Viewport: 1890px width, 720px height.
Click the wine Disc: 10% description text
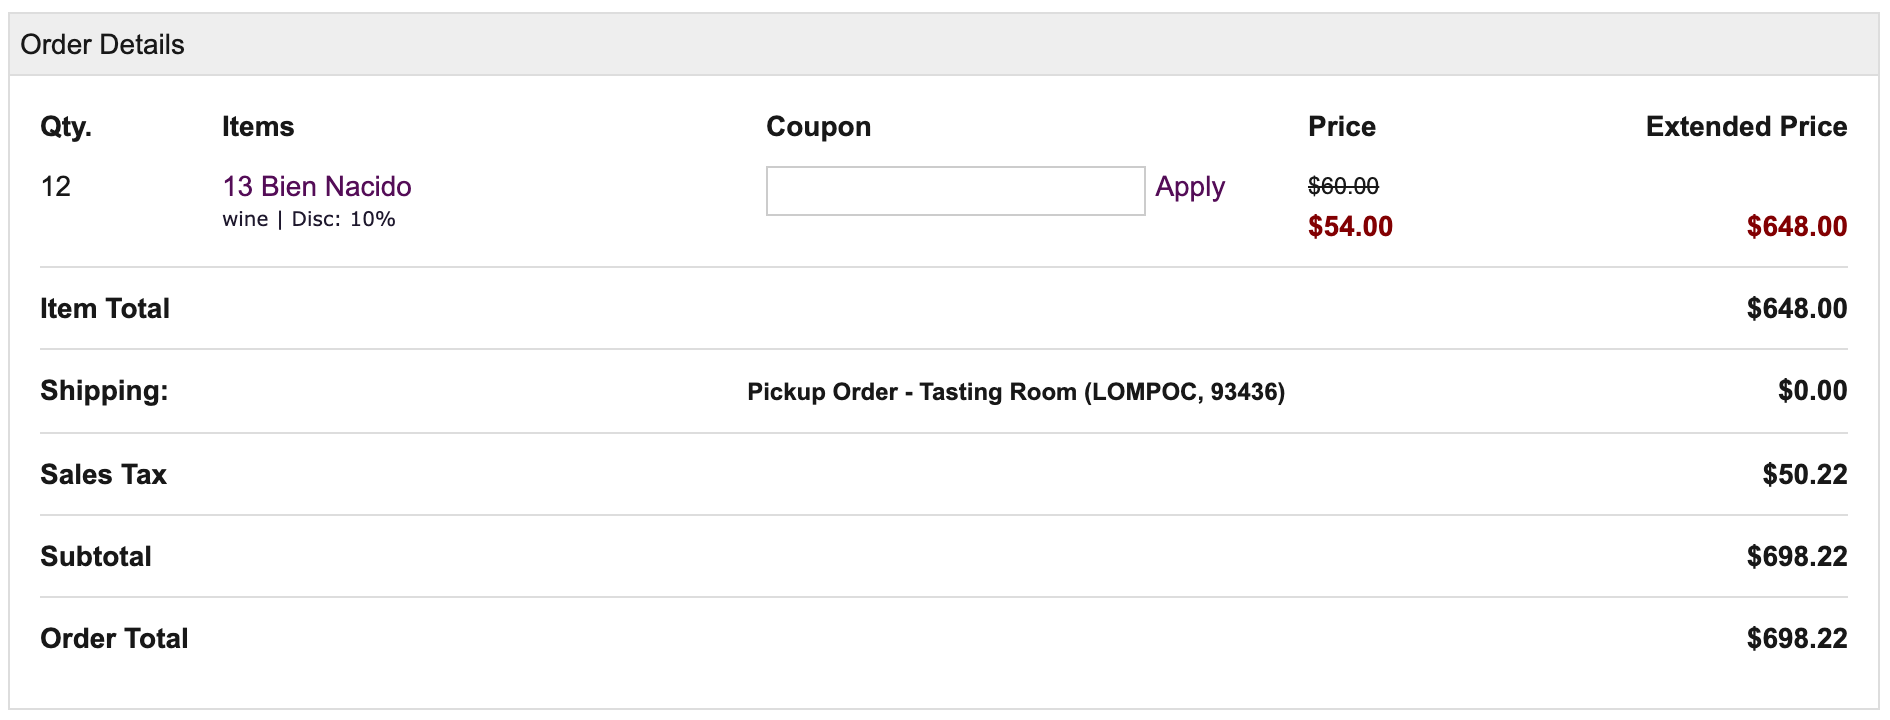click(309, 219)
